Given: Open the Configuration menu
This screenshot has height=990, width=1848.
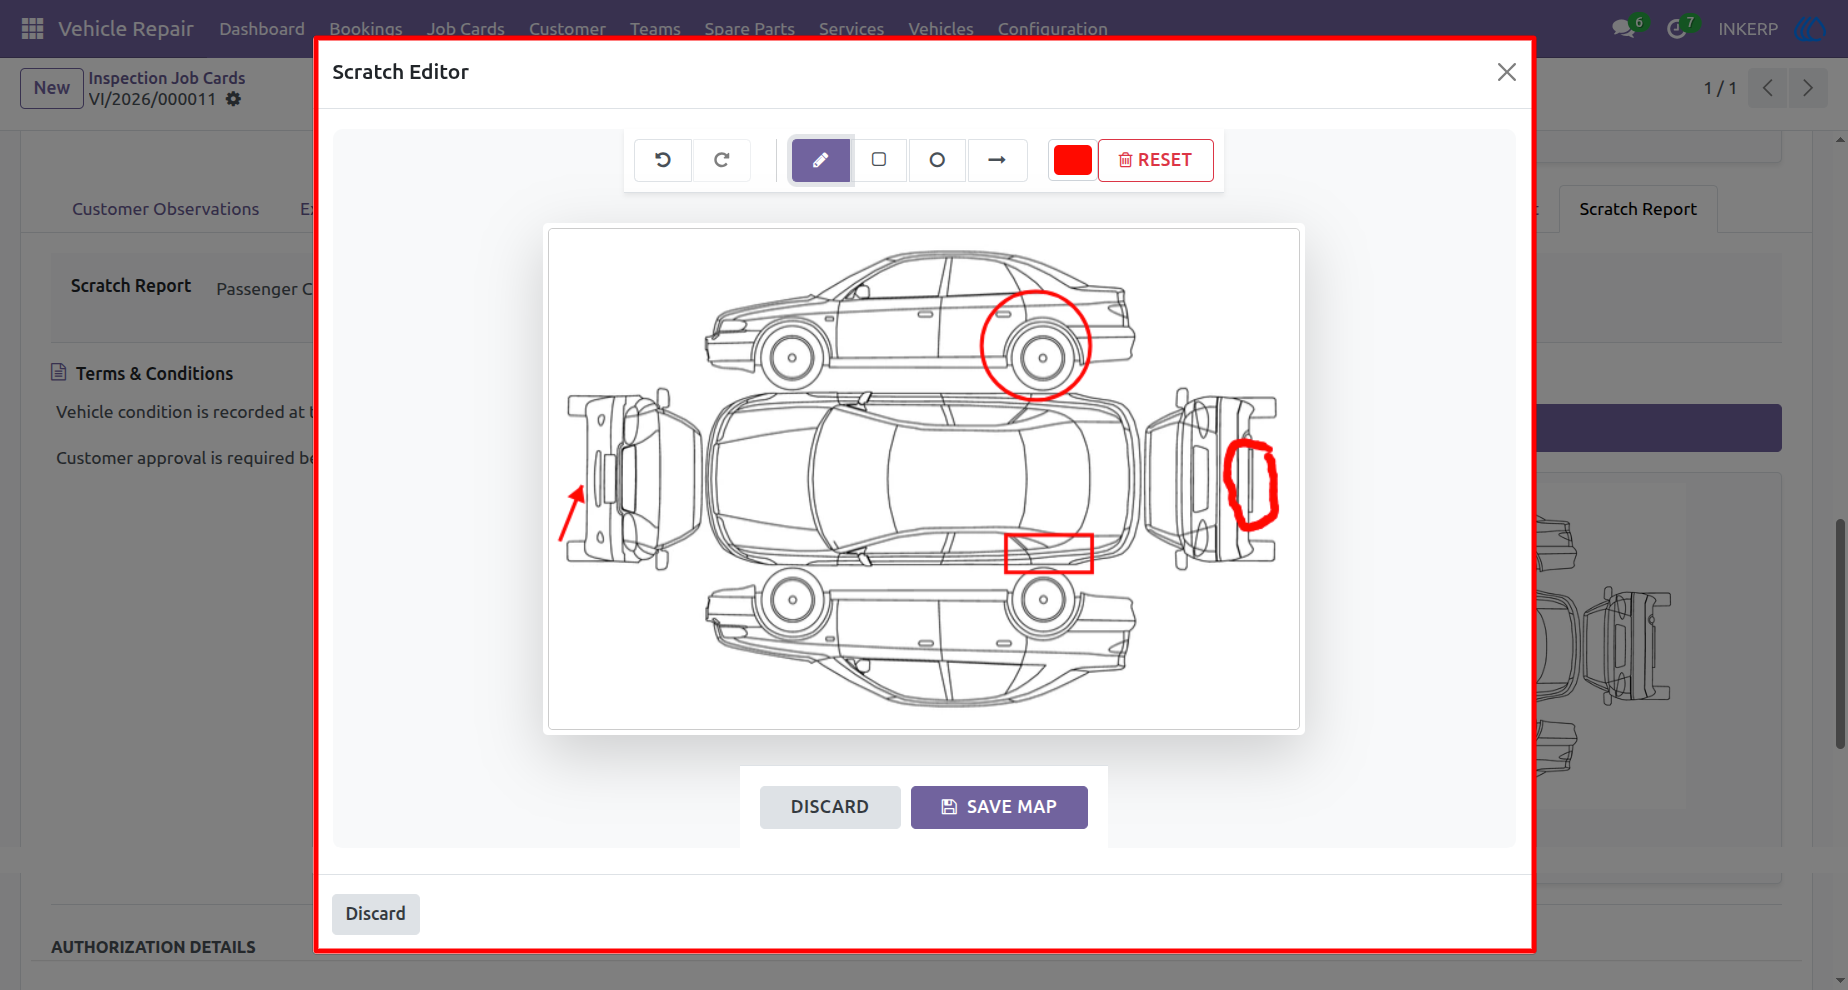Looking at the screenshot, I should point(1053,29).
